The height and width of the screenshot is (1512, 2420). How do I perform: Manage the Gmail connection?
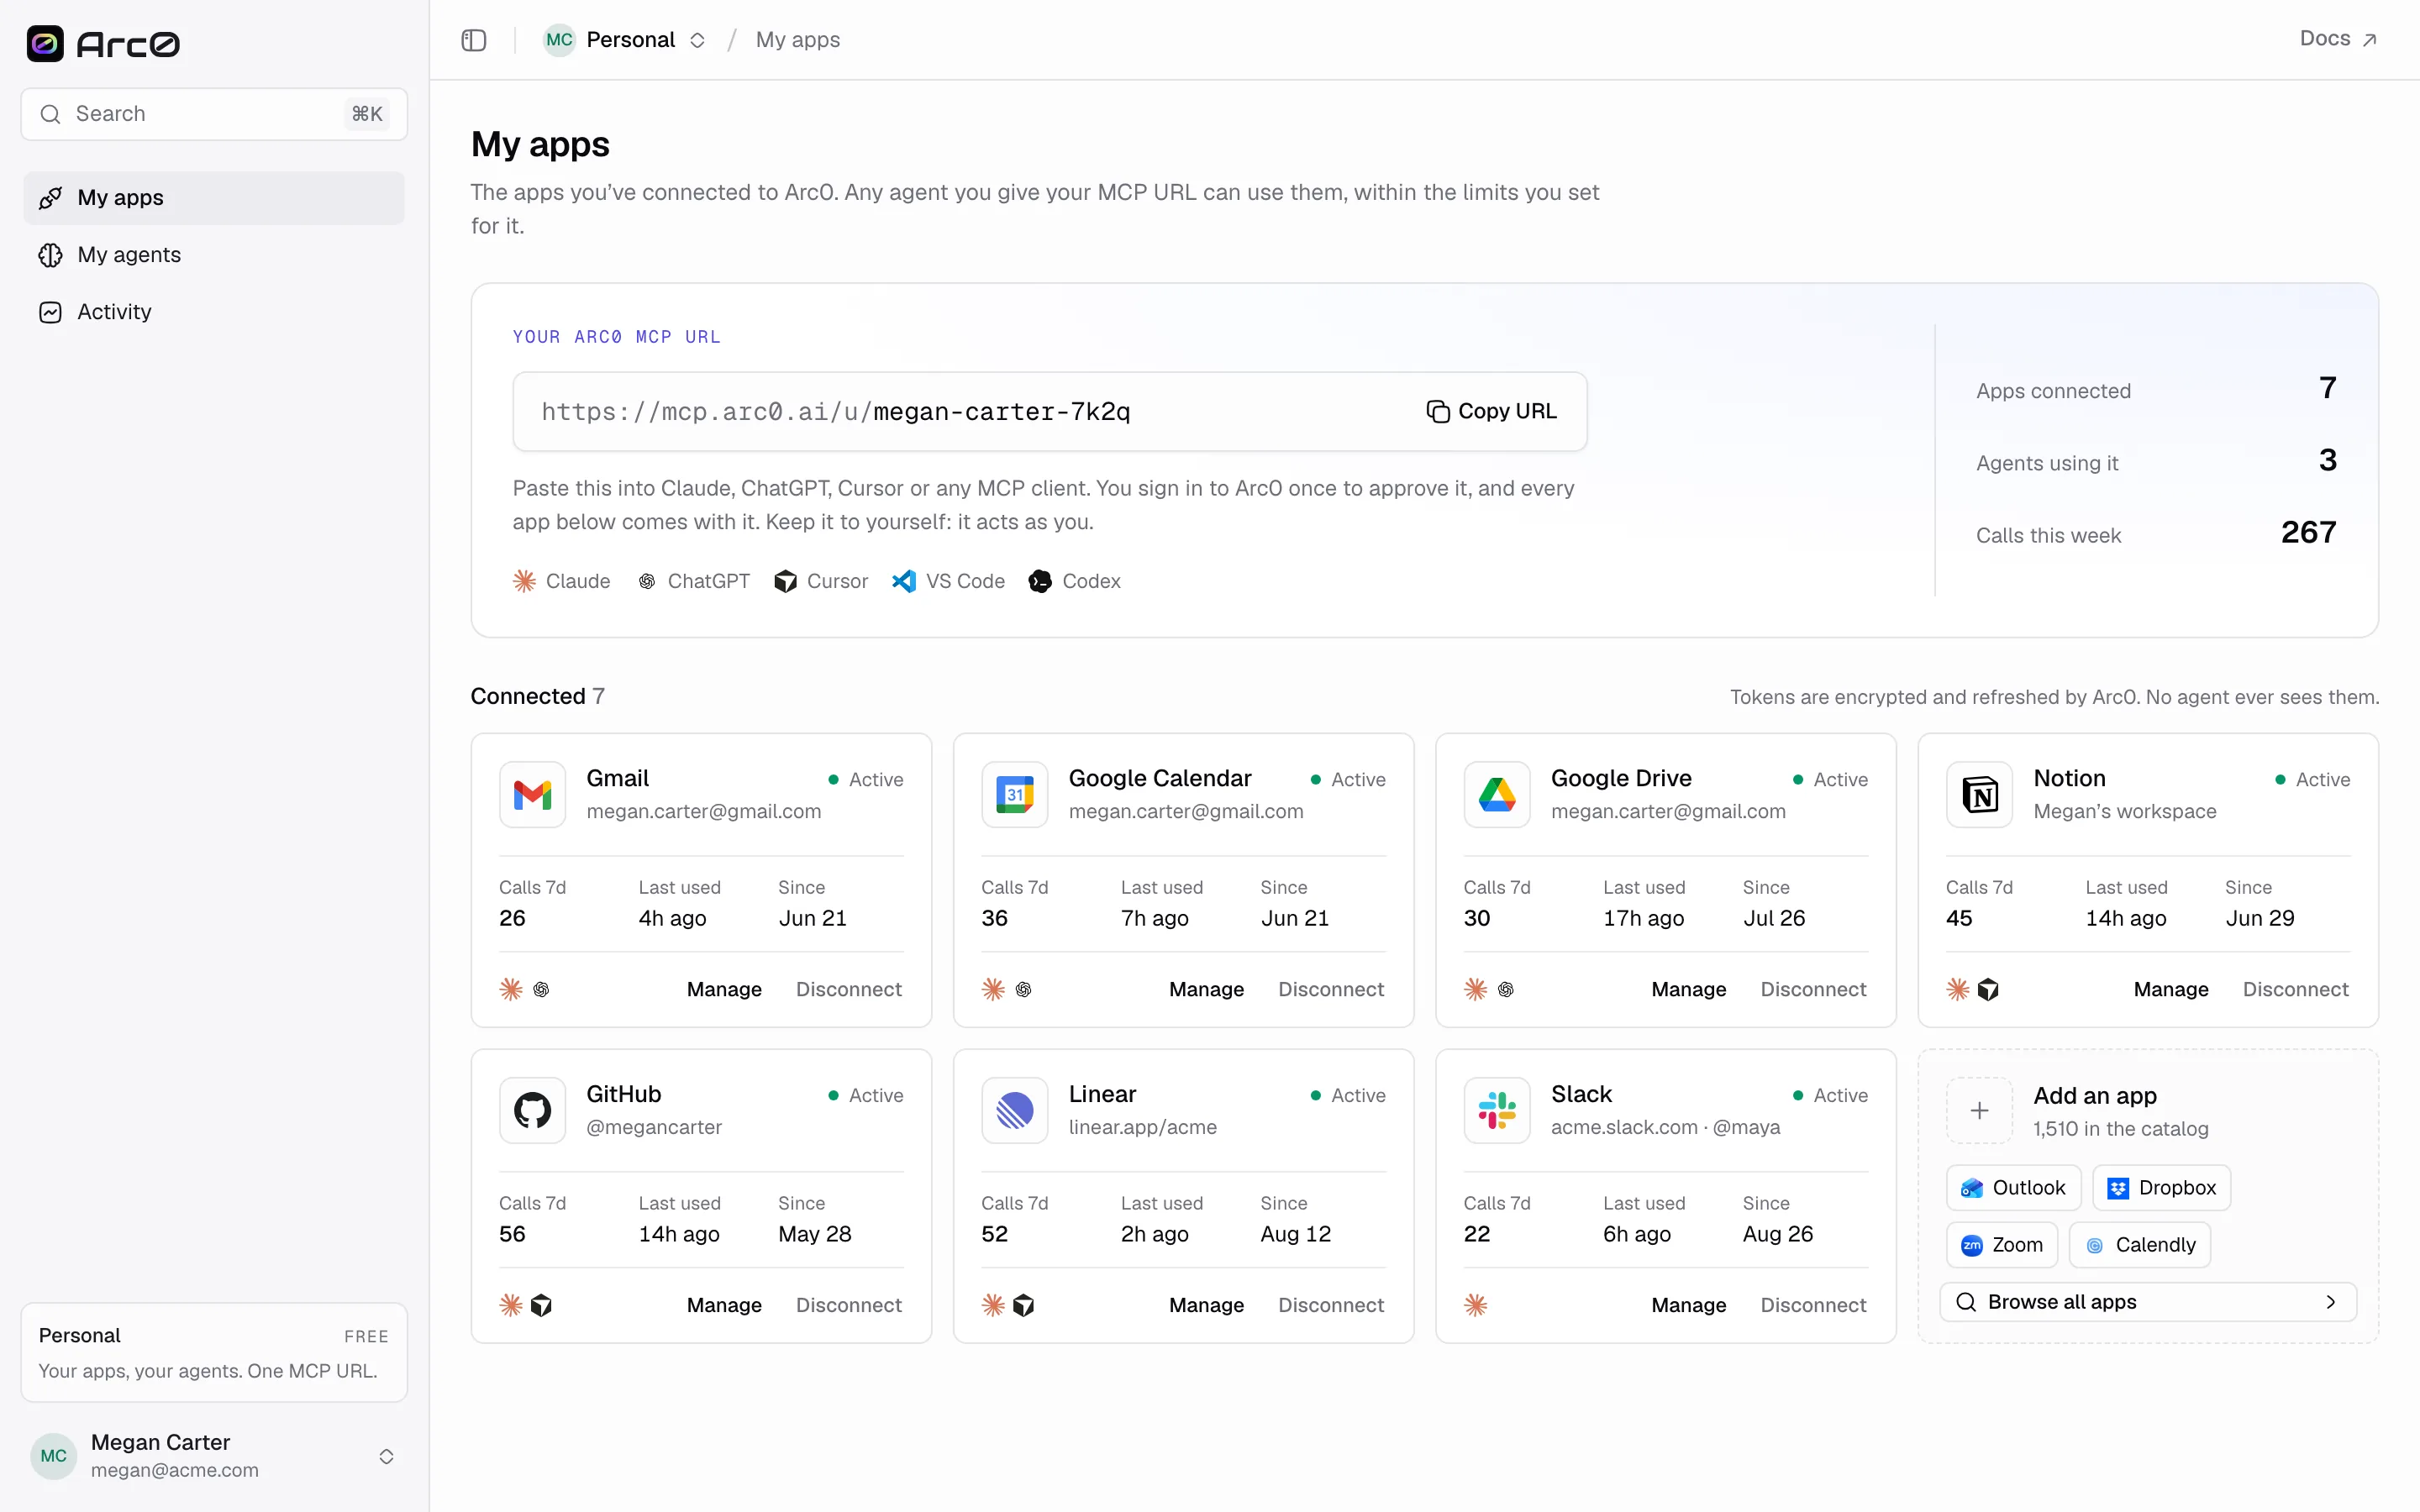tap(724, 990)
